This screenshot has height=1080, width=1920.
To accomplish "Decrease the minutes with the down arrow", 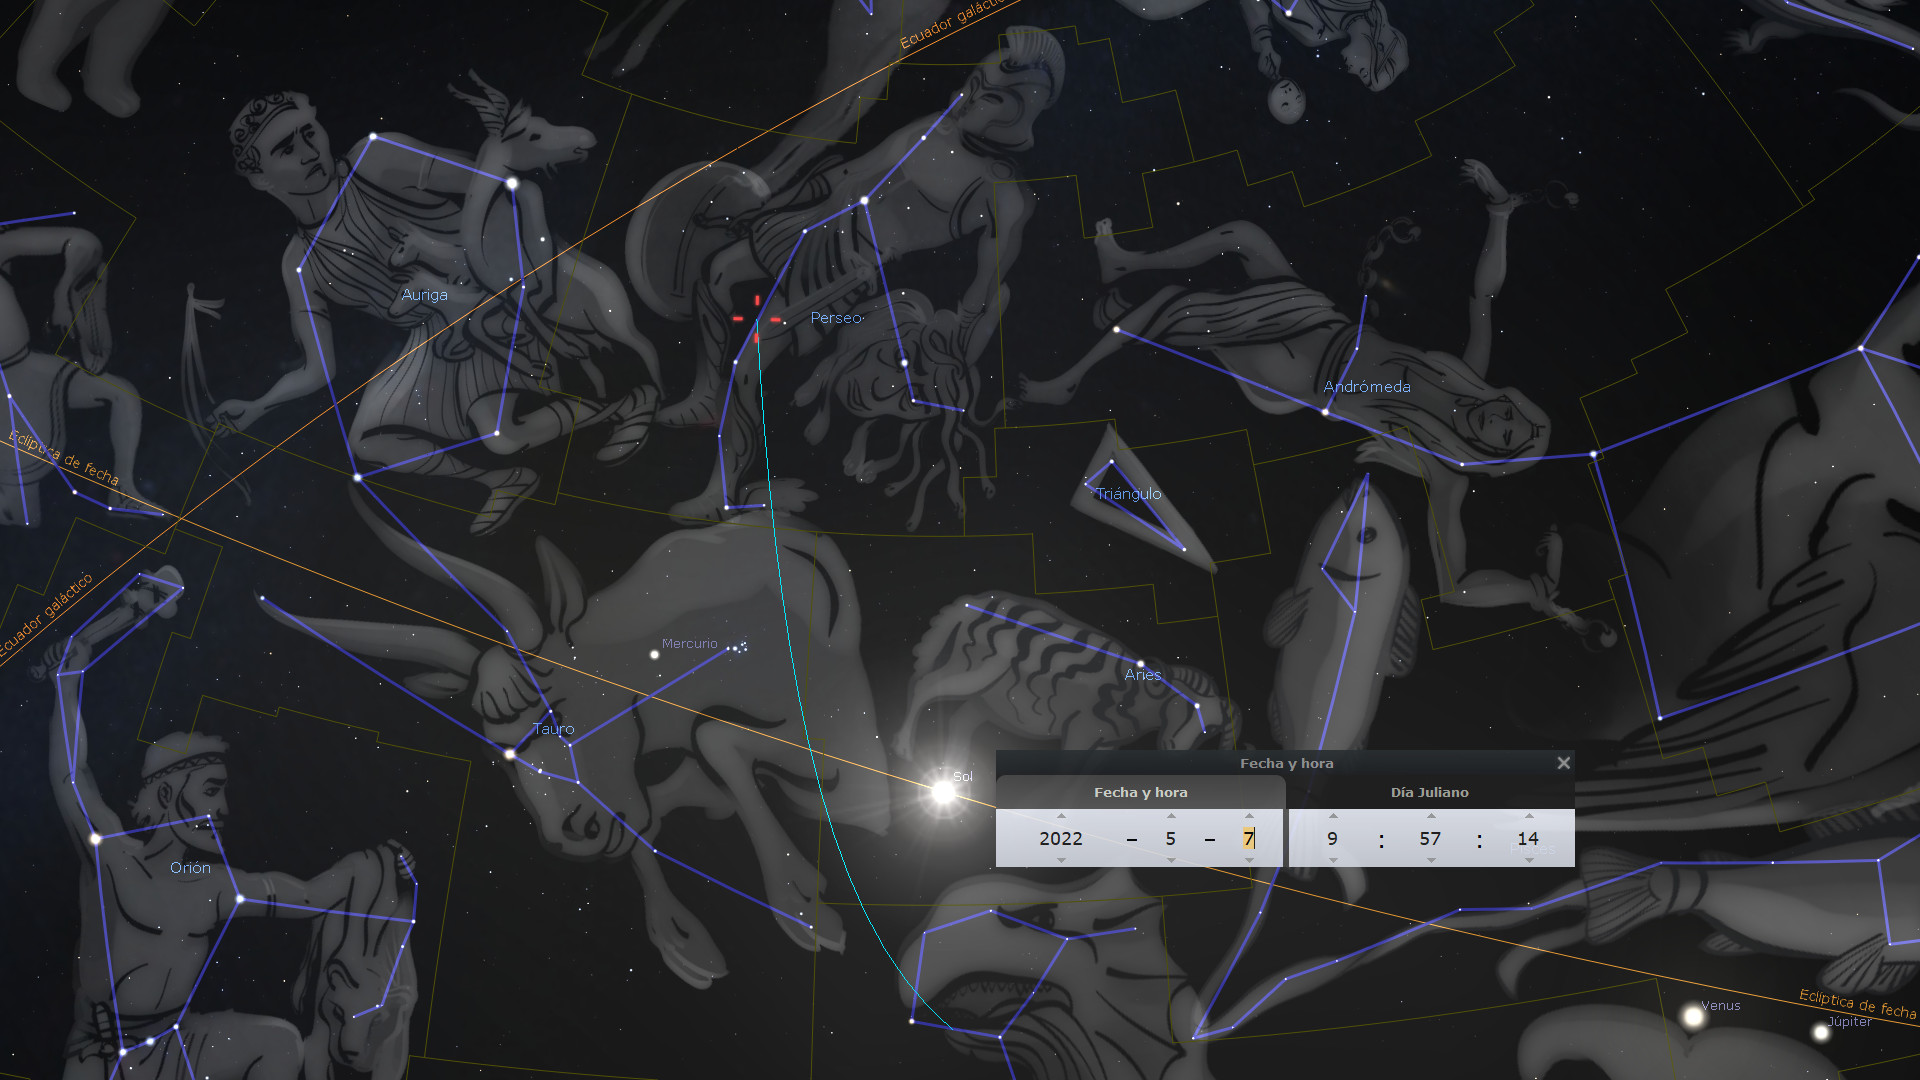I will [x=1431, y=860].
